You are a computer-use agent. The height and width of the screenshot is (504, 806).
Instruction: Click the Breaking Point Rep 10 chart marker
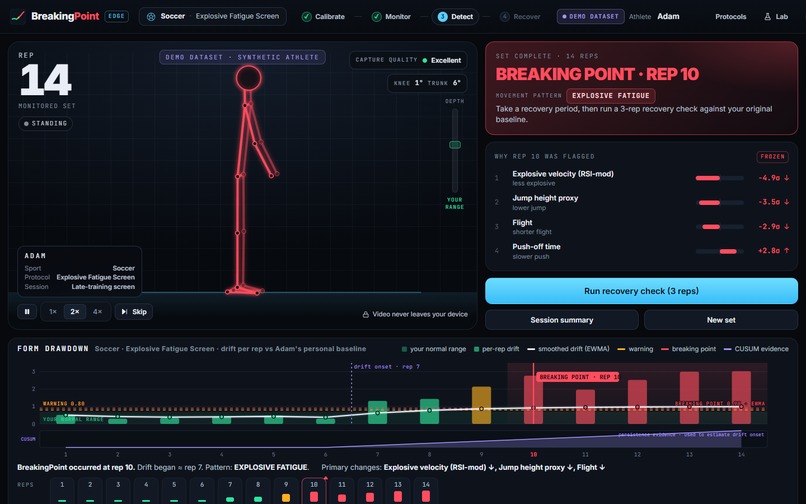tap(578, 377)
